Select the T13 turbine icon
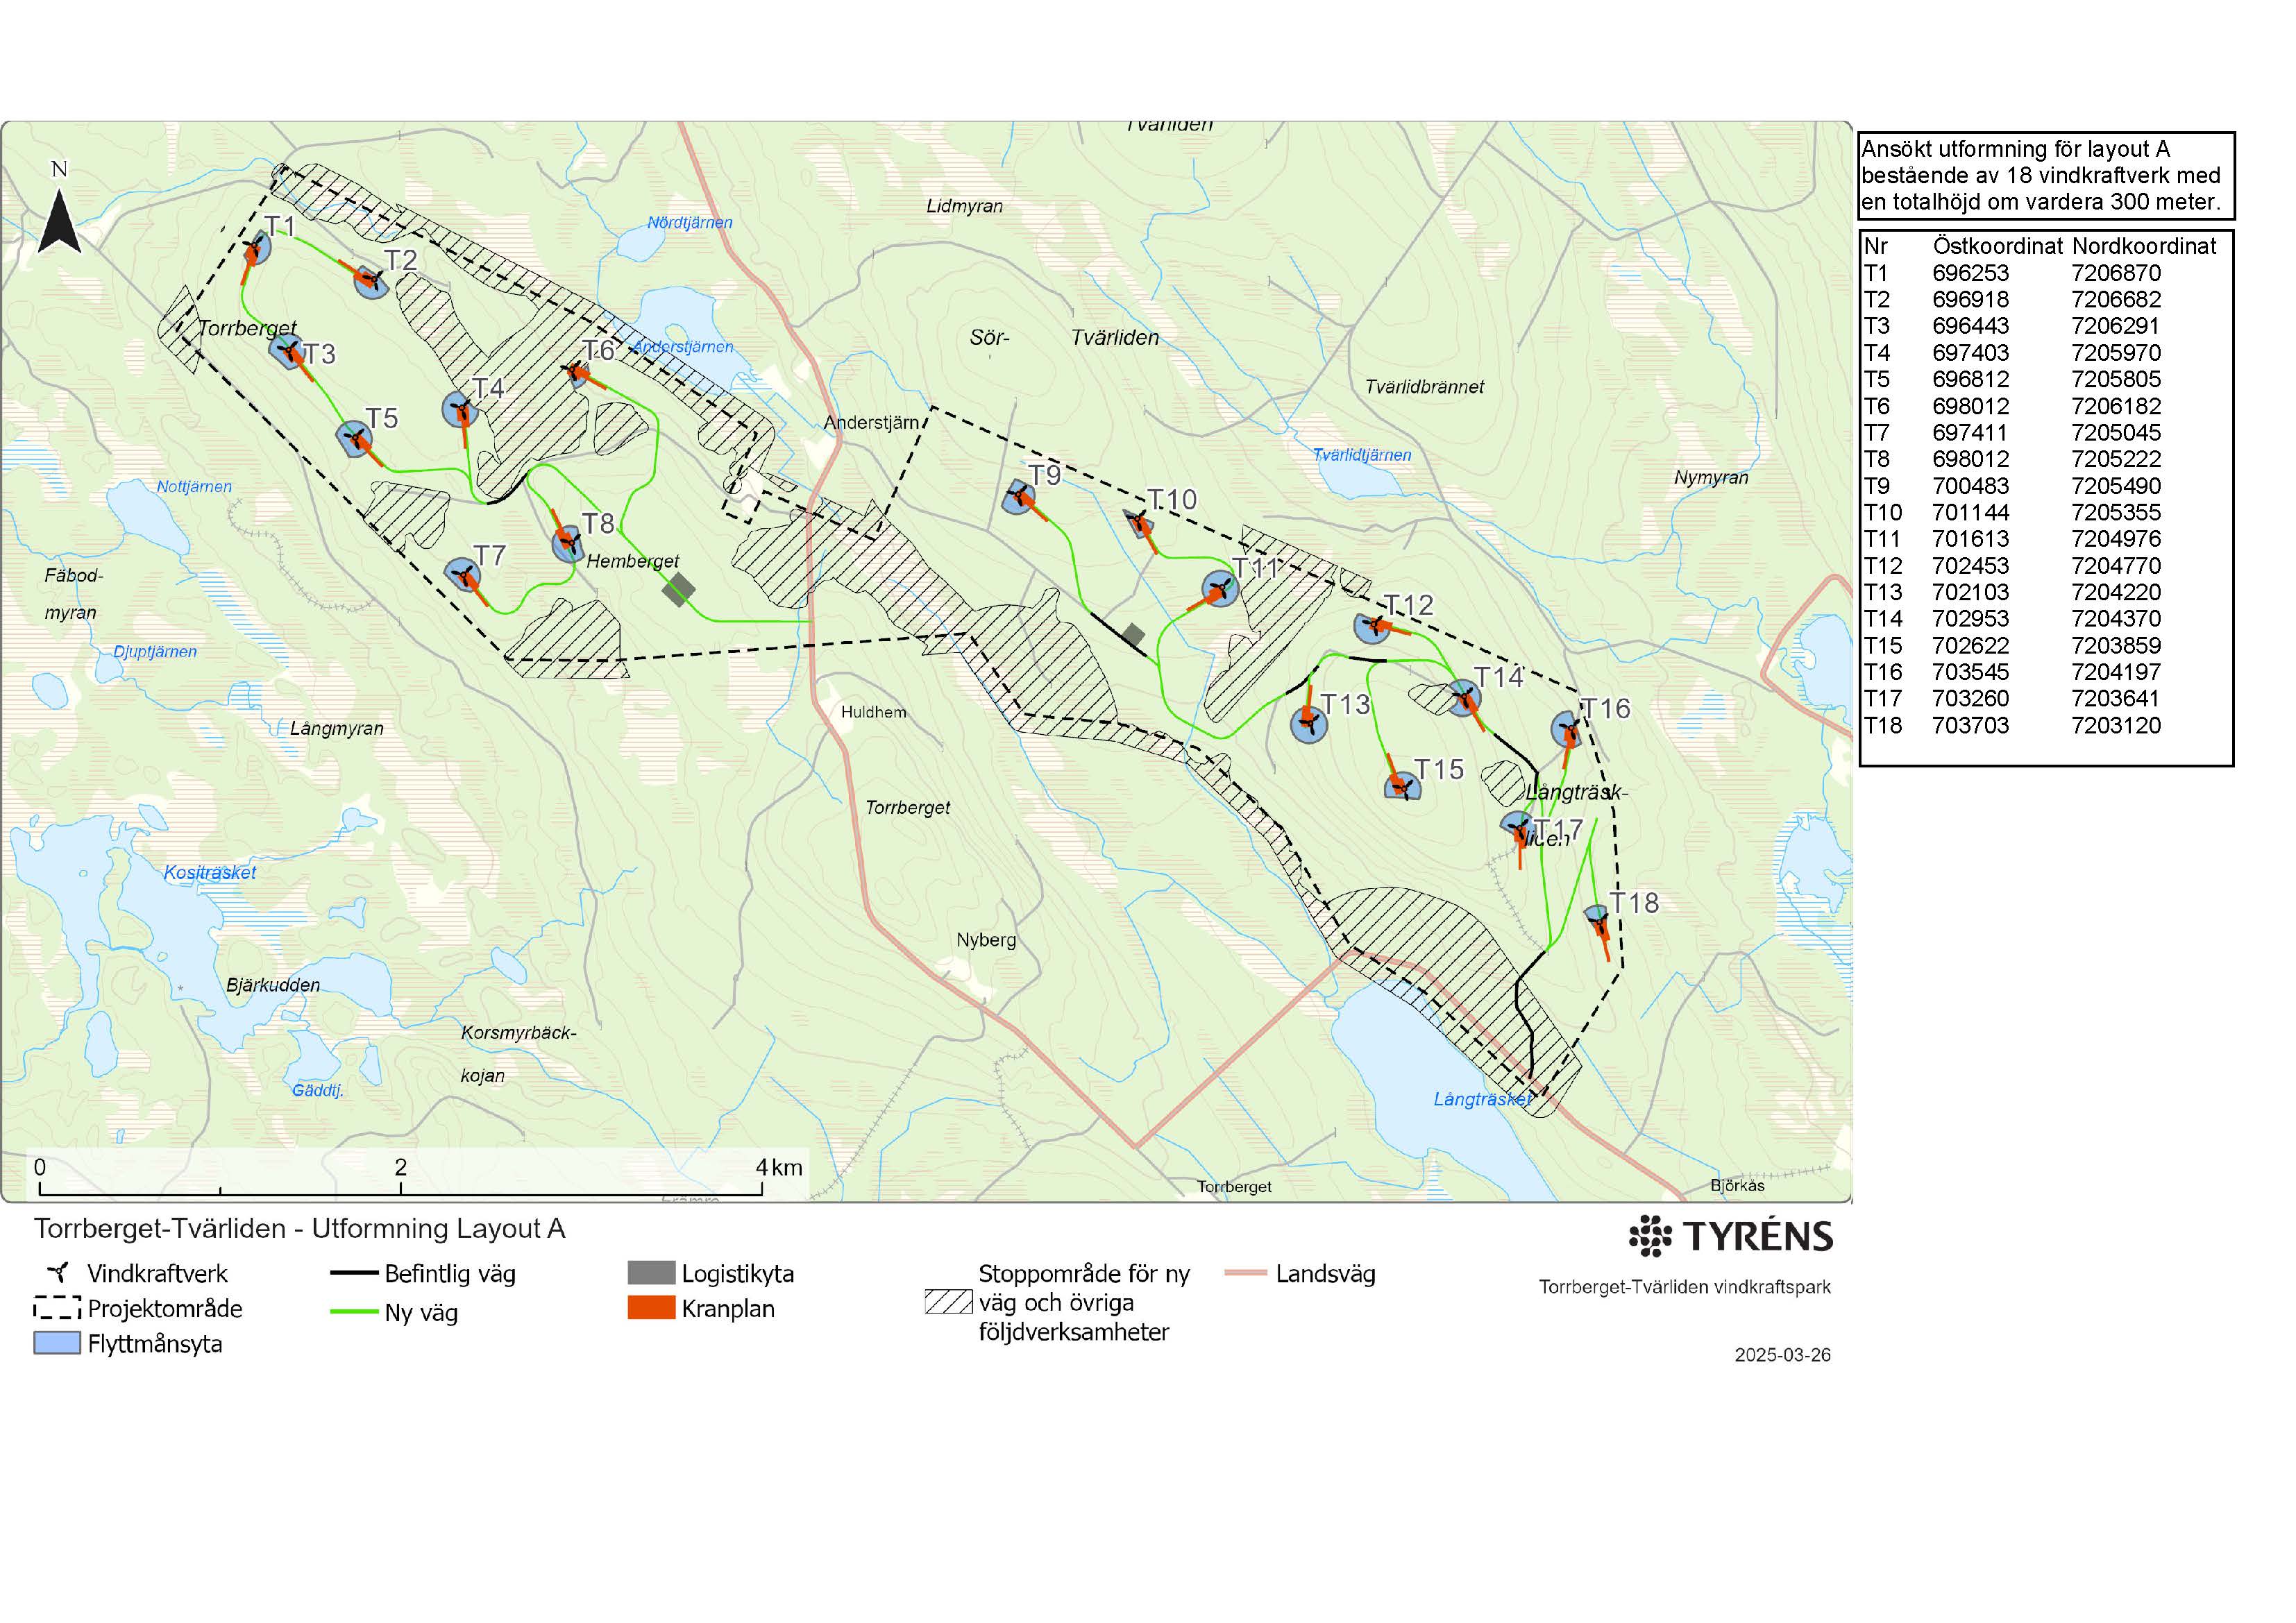Viewport: 2296px width, 1623px height. point(1308,723)
